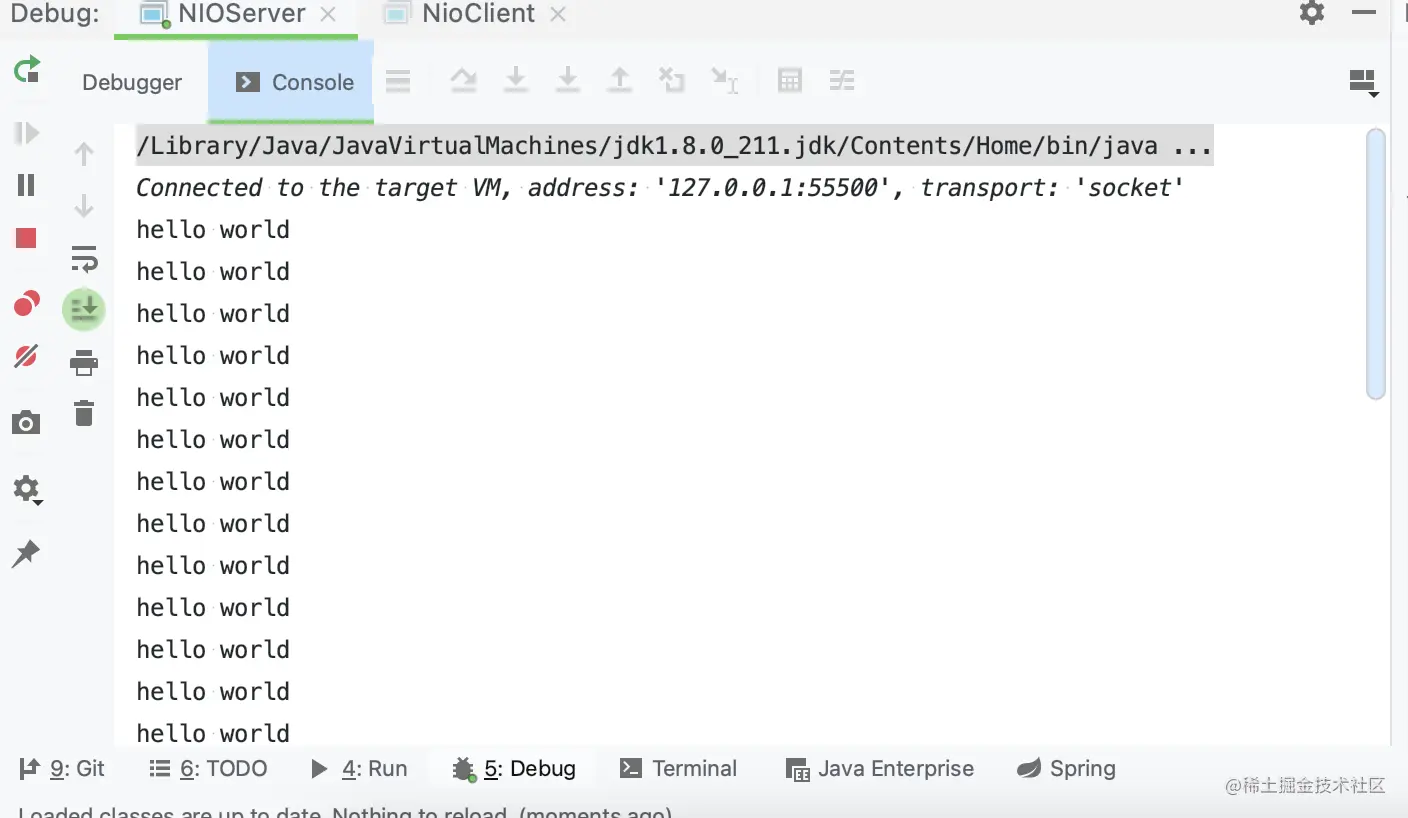Open the 9: Git tool window
The image size is (1408, 818).
63,768
